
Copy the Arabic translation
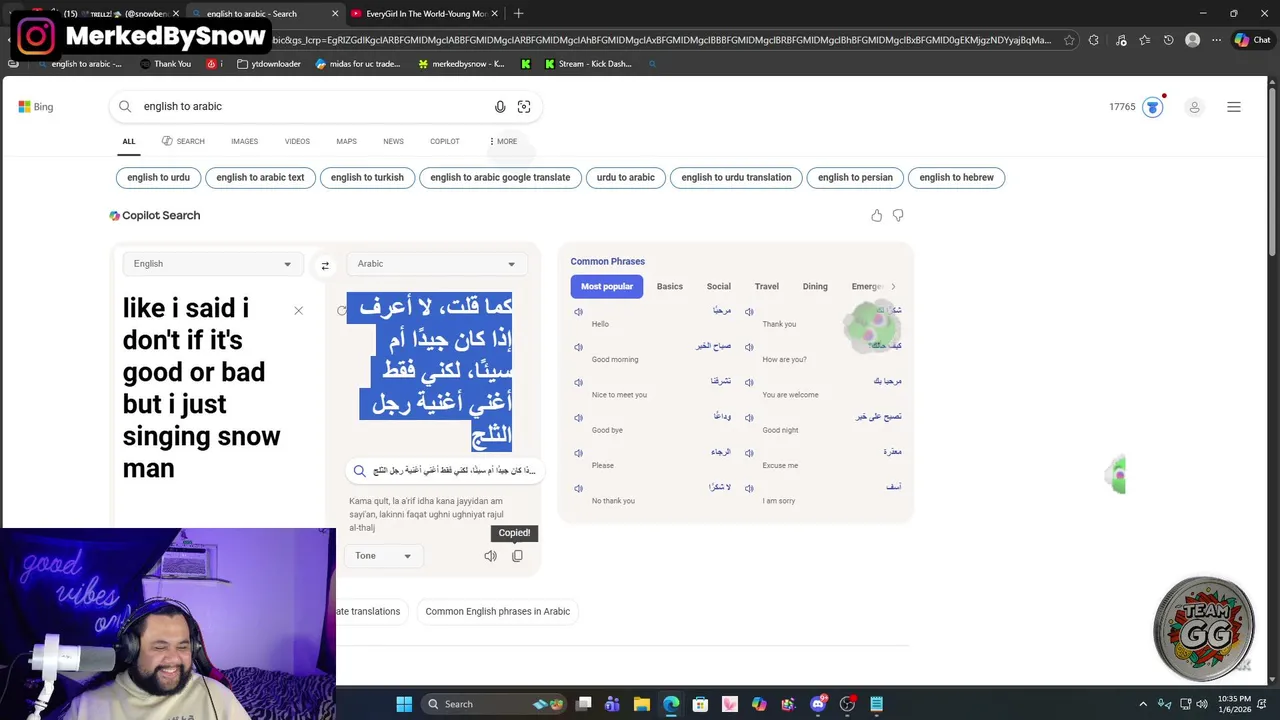pyautogui.click(x=517, y=556)
